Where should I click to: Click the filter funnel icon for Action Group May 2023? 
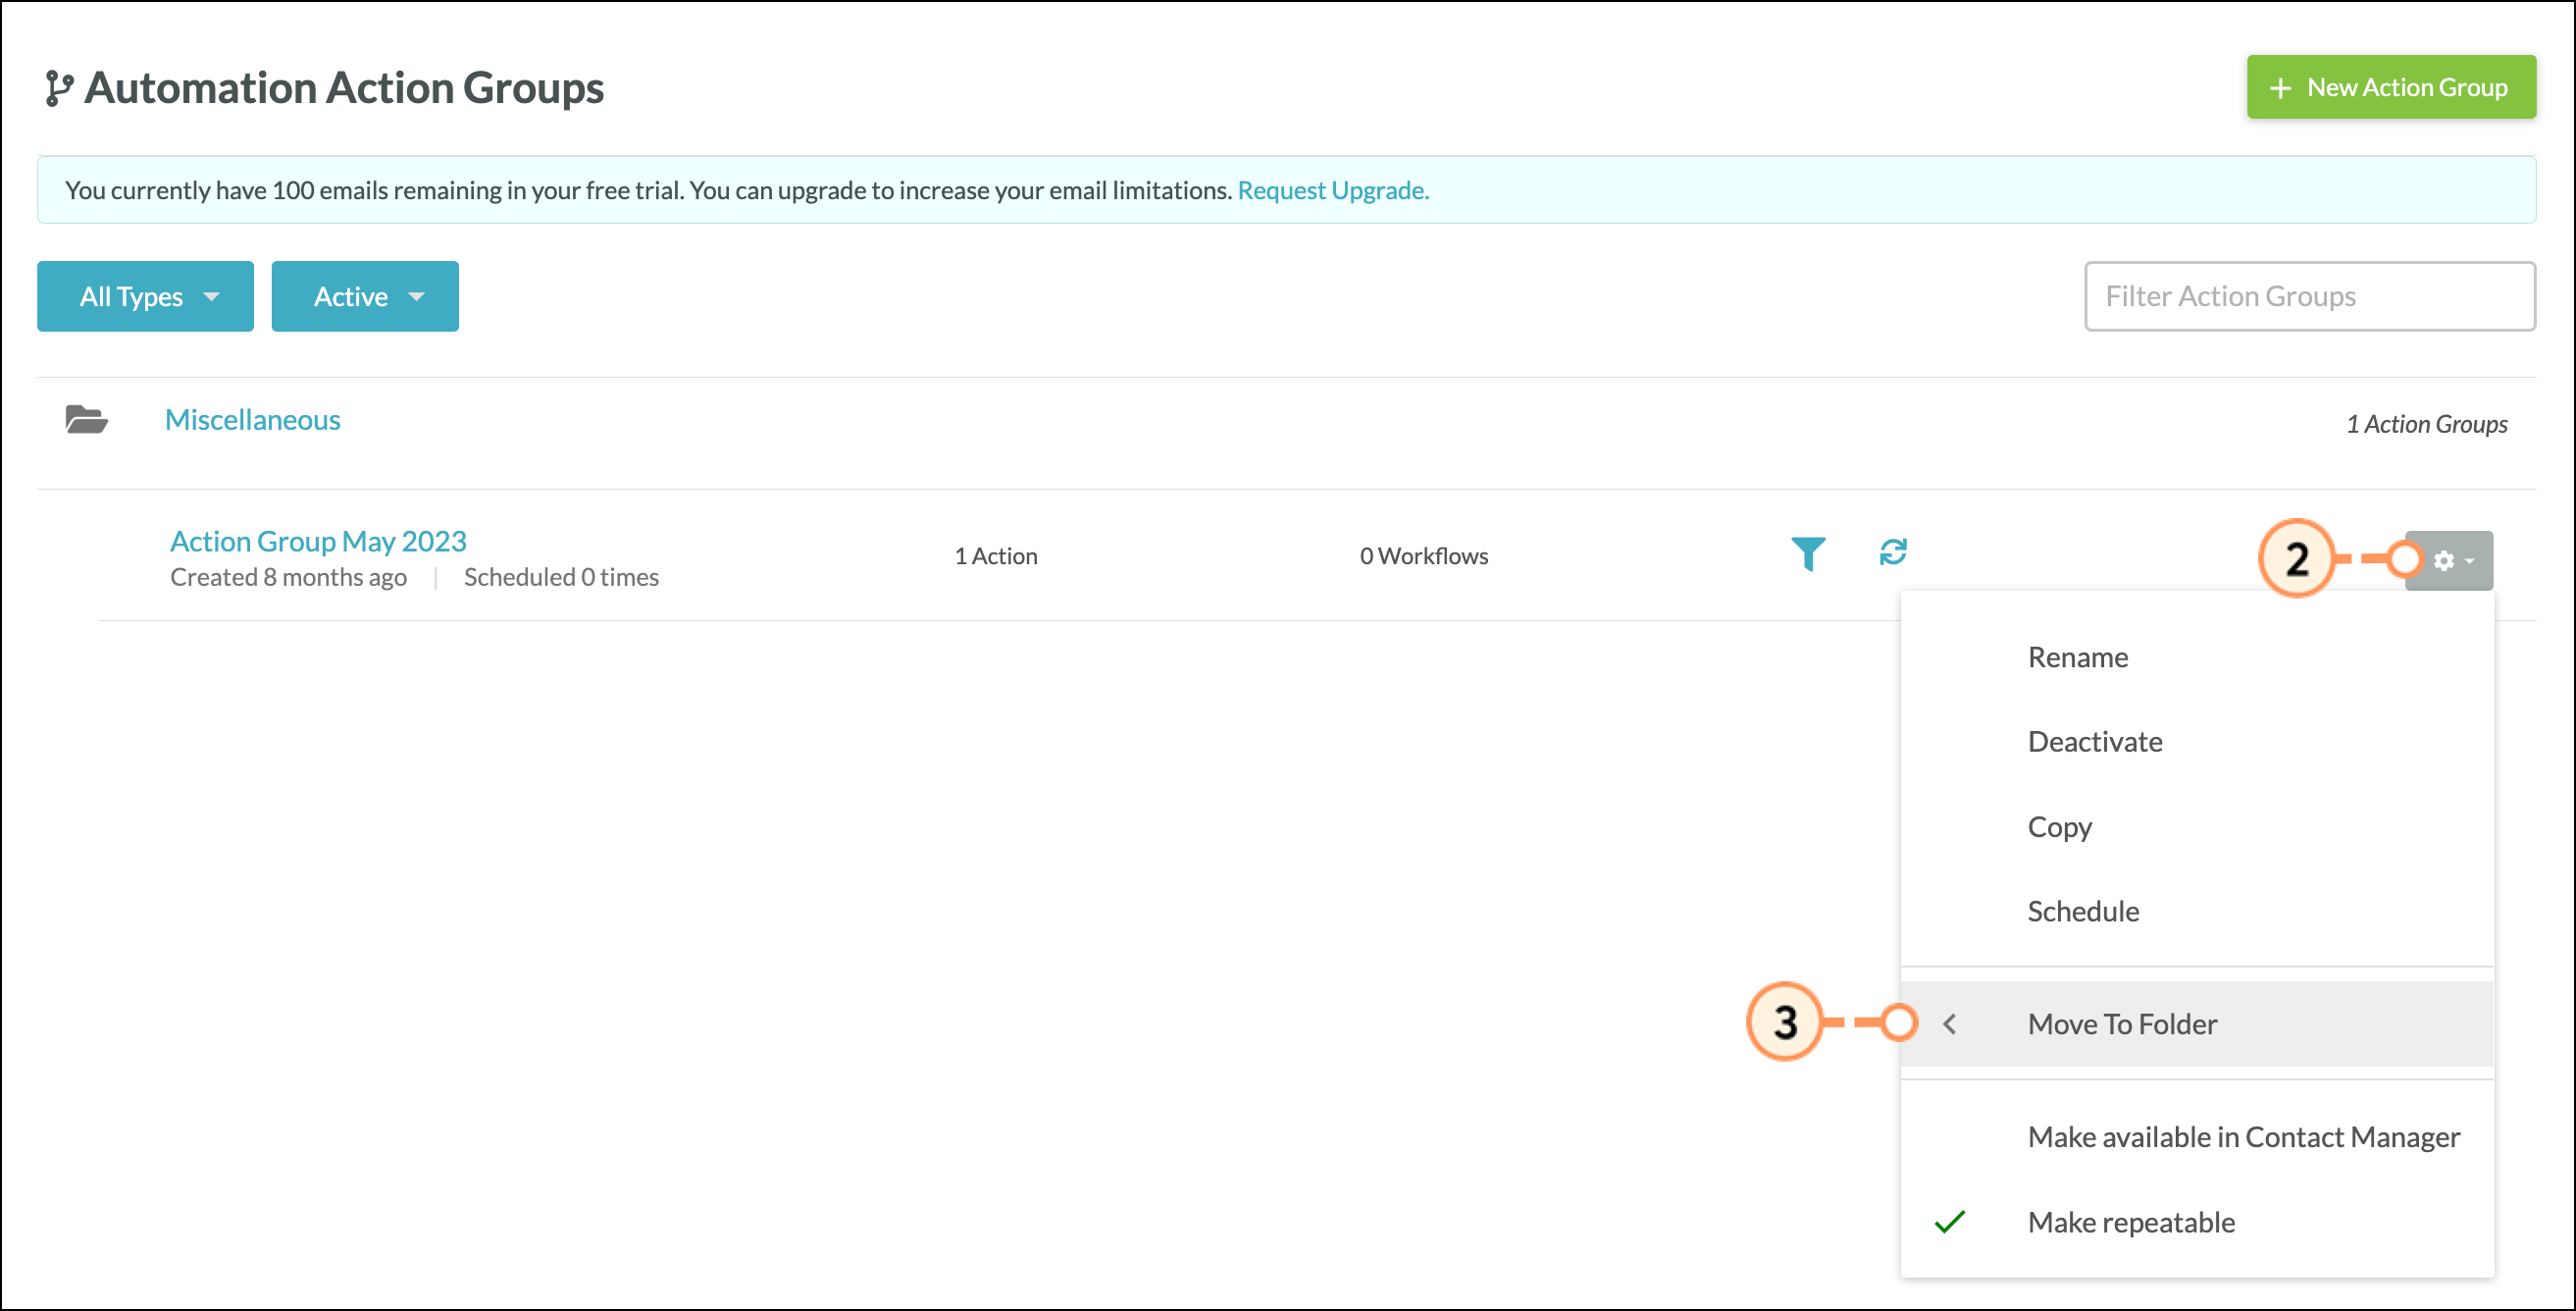1808,553
